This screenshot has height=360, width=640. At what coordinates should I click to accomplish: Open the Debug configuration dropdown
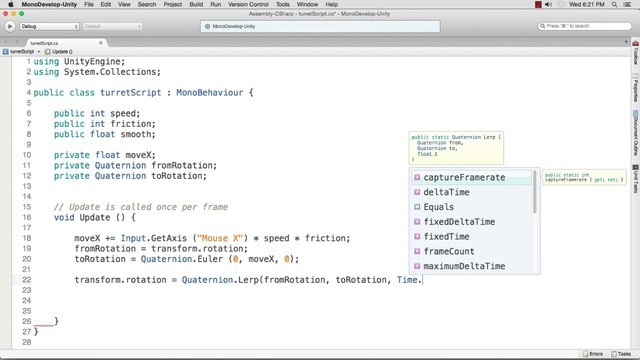[49, 26]
